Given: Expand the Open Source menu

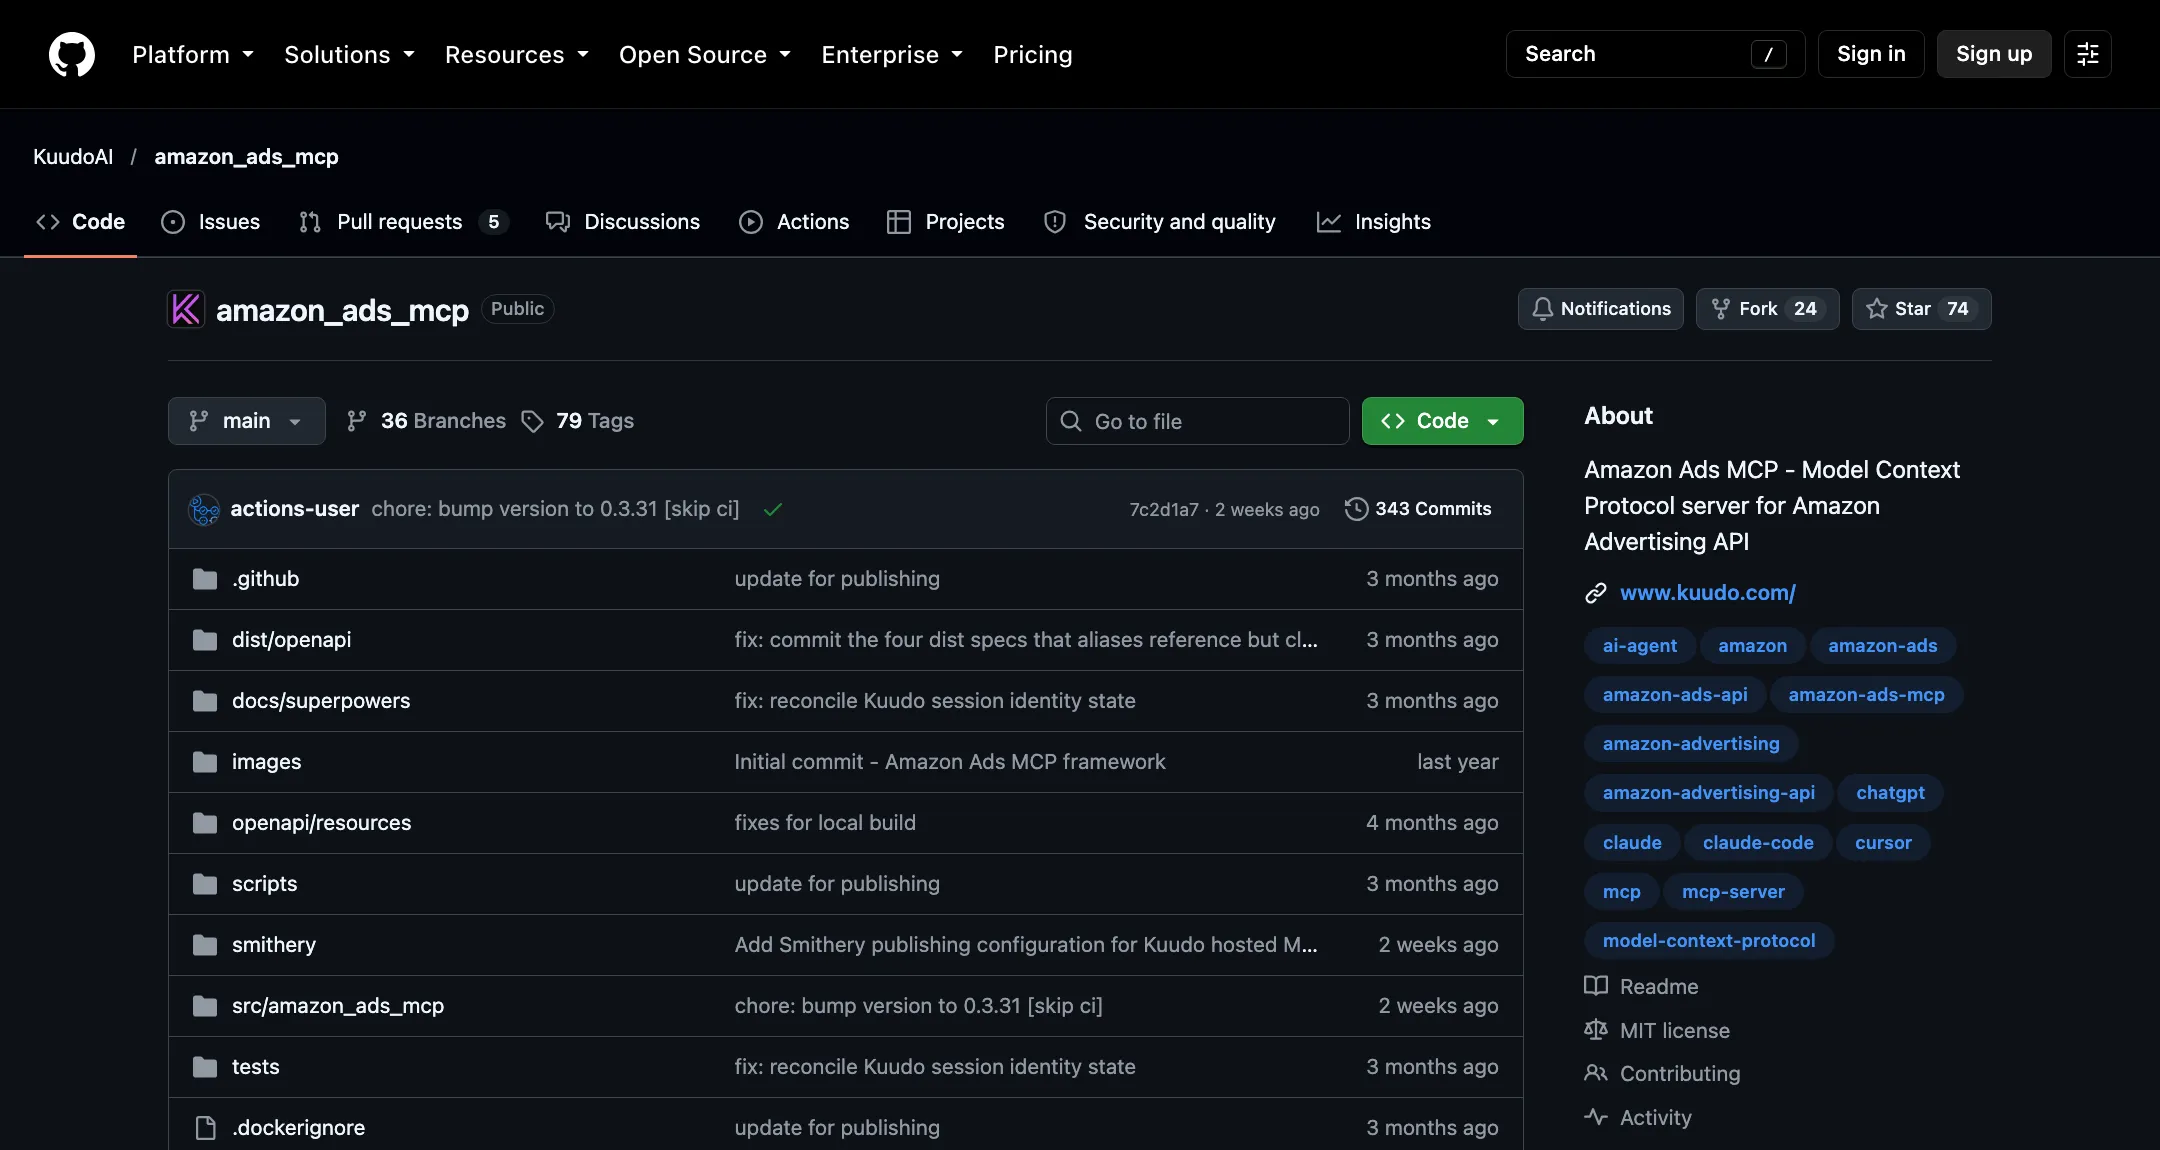Looking at the screenshot, I should click(x=705, y=54).
